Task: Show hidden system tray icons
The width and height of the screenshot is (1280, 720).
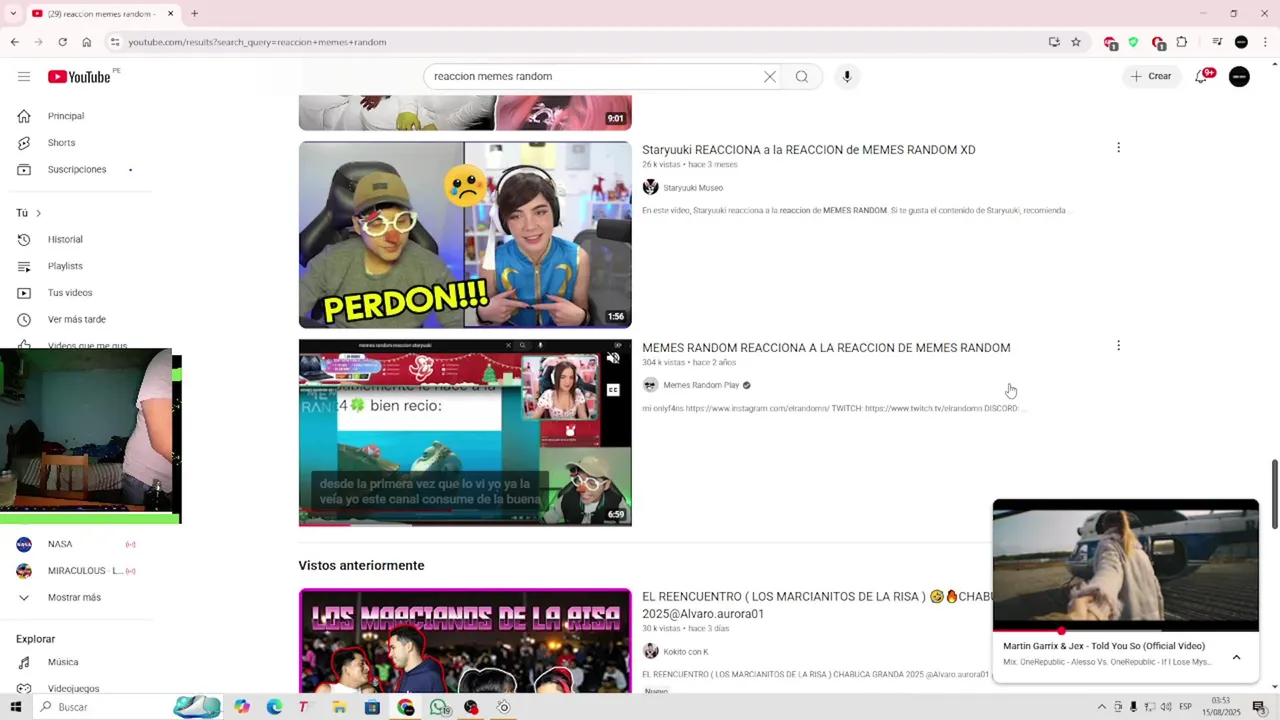Action: click(x=1102, y=707)
